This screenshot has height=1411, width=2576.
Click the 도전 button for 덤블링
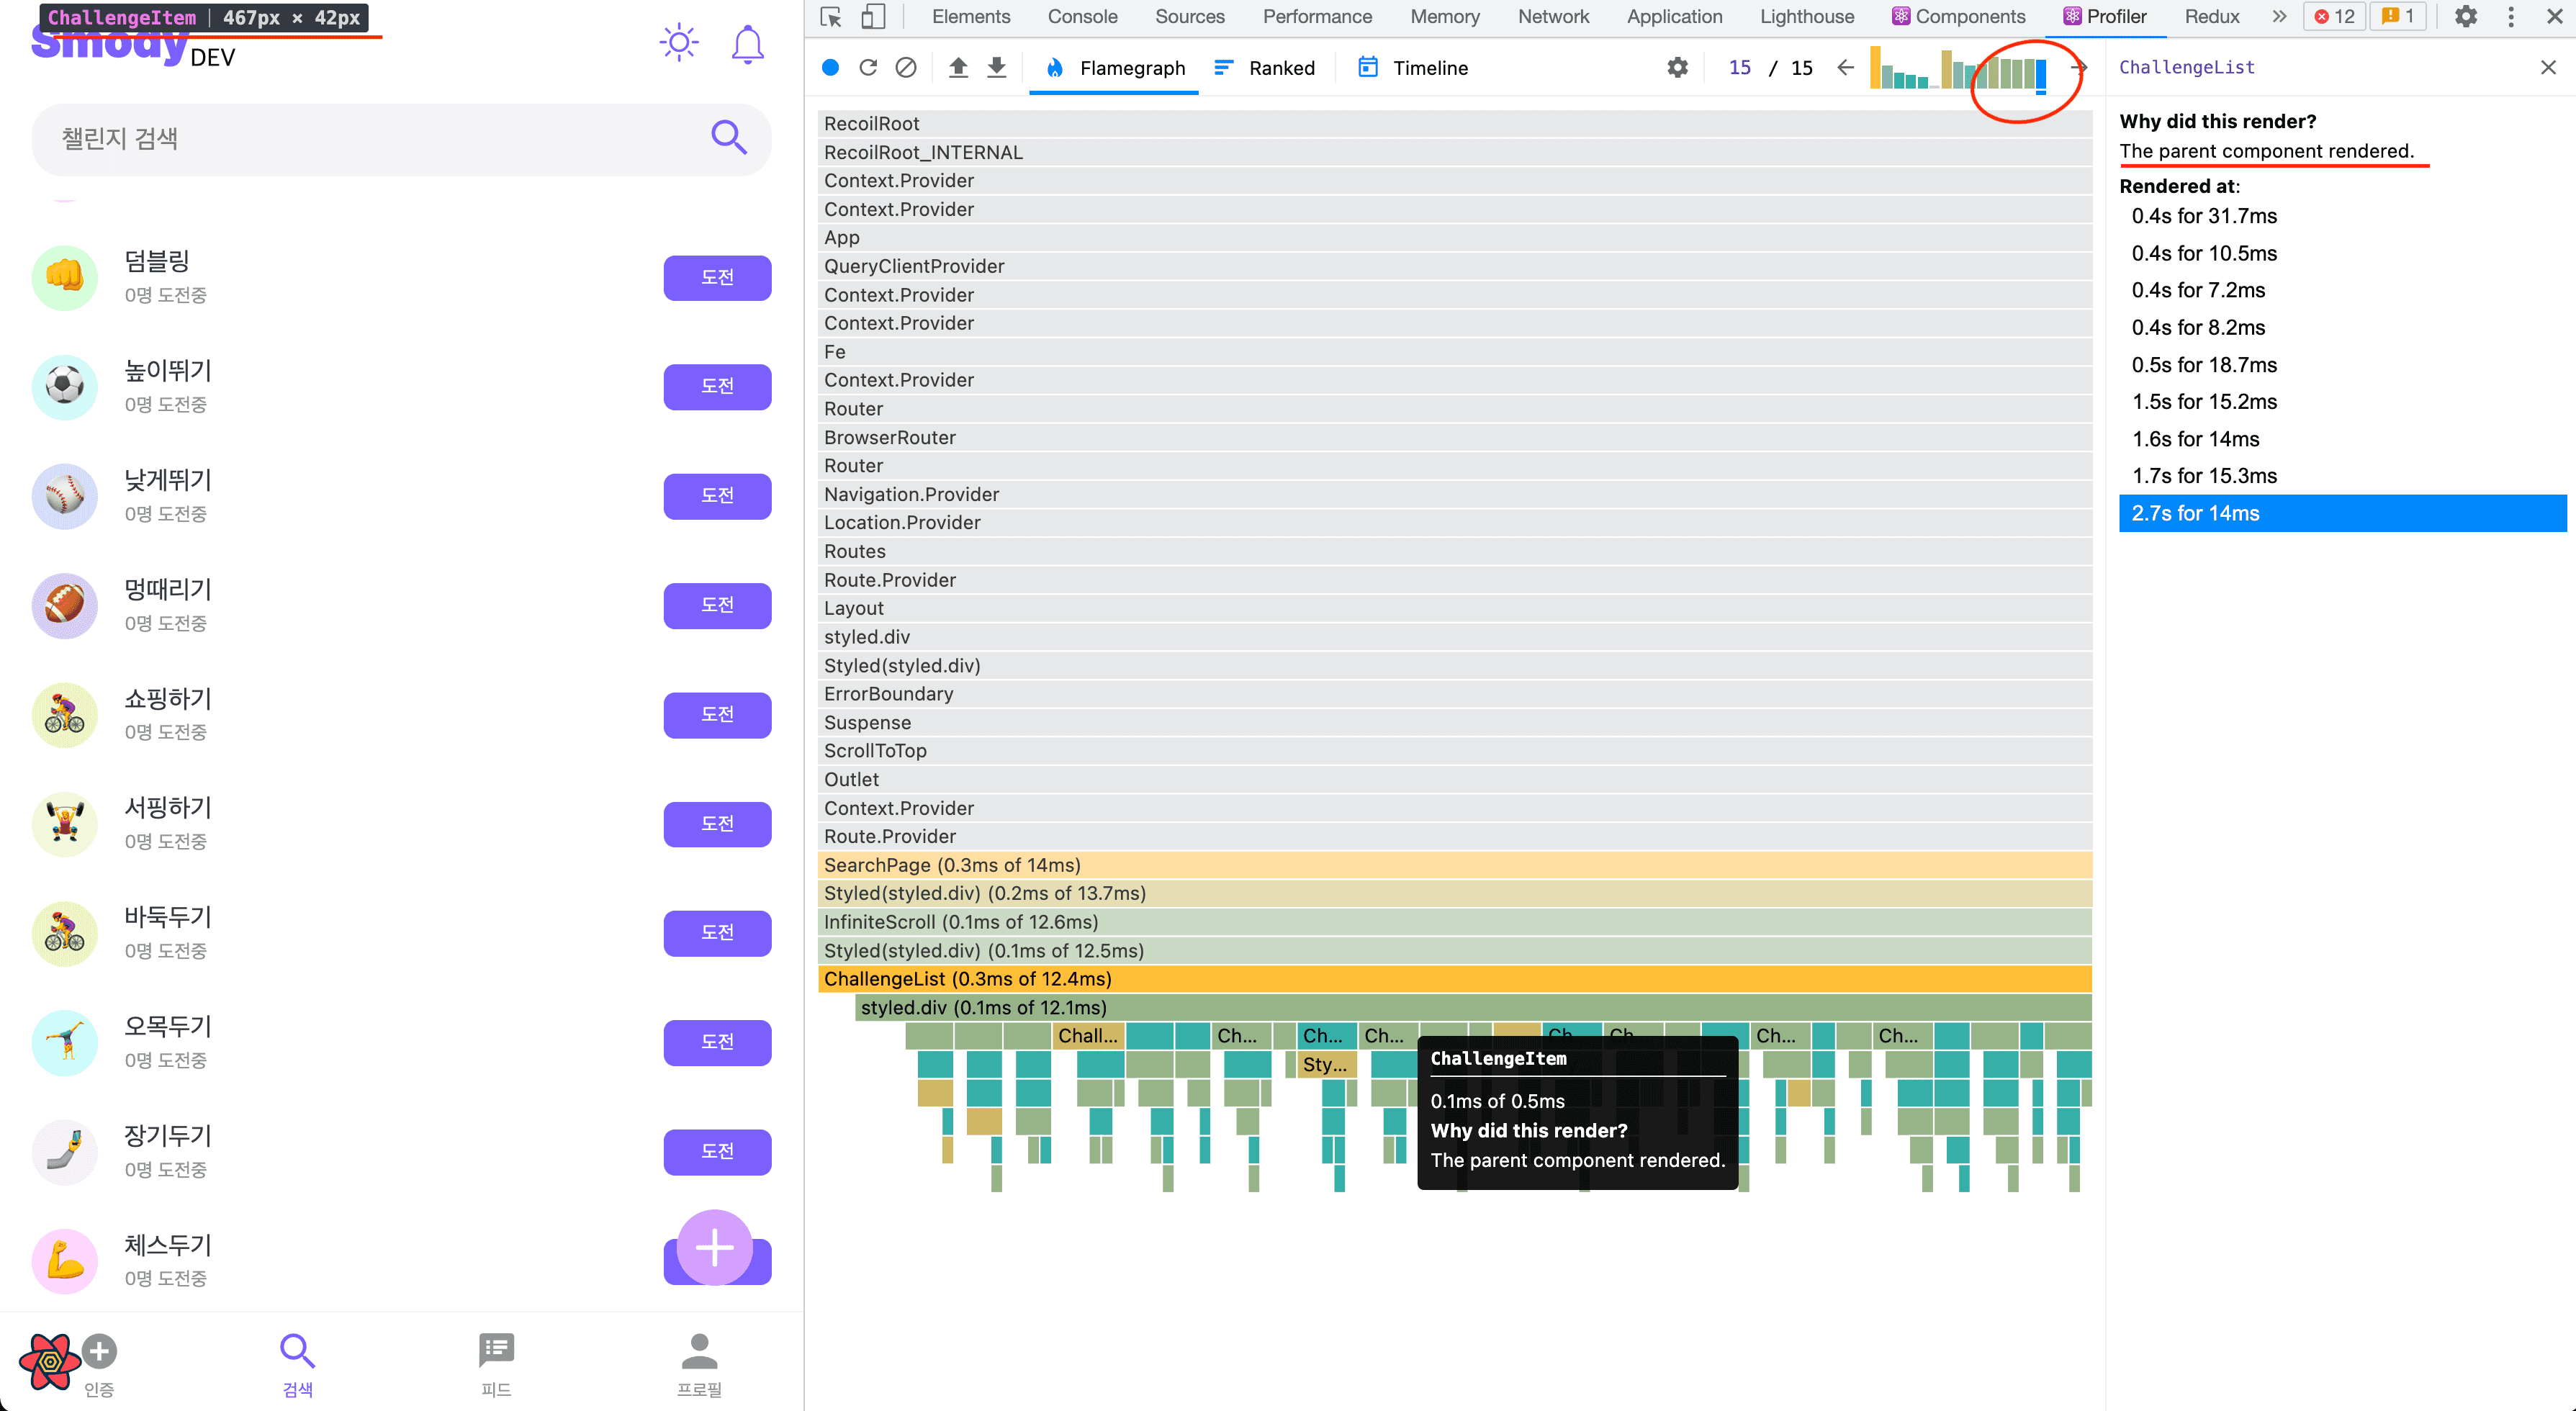[717, 277]
